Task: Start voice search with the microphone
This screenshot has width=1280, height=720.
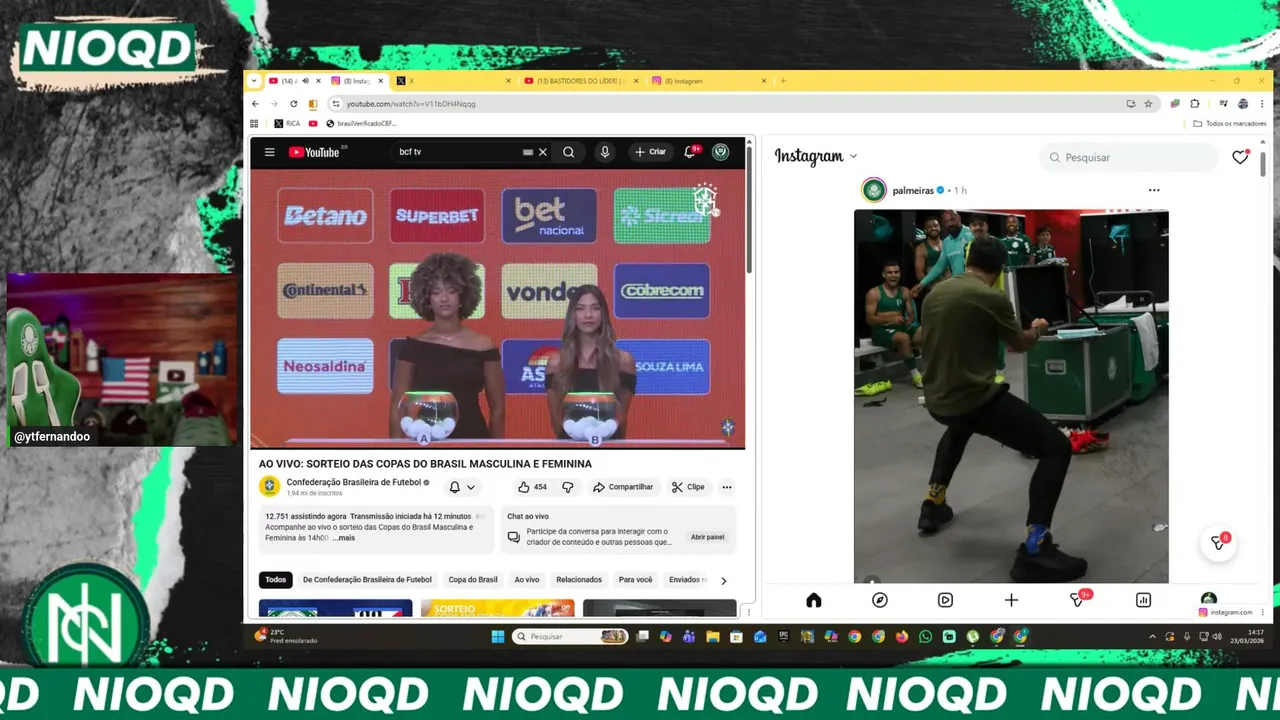Action: [x=604, y=152]
